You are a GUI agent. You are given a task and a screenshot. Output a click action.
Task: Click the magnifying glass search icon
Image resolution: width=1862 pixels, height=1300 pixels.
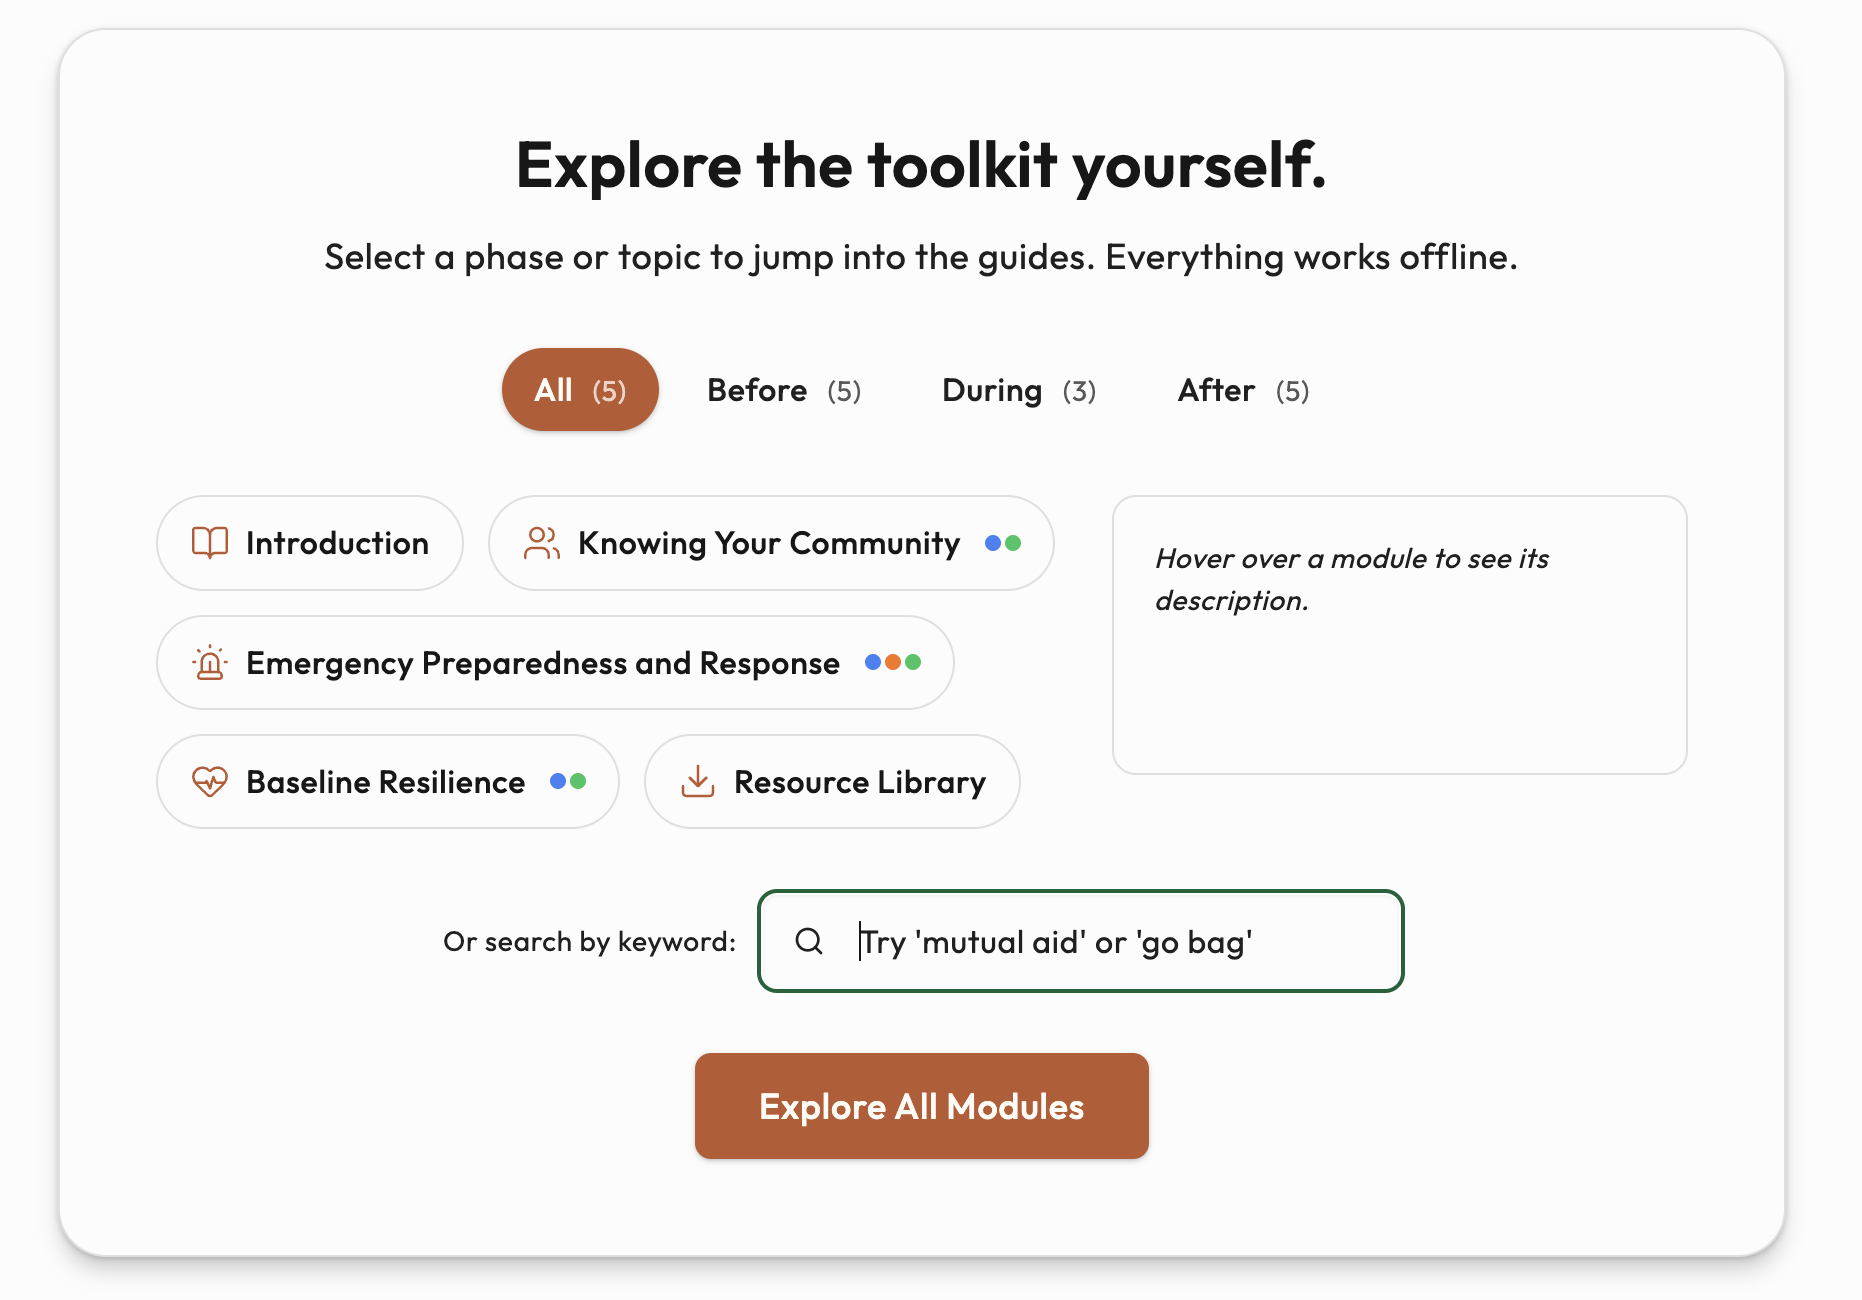tap(809, 941)
